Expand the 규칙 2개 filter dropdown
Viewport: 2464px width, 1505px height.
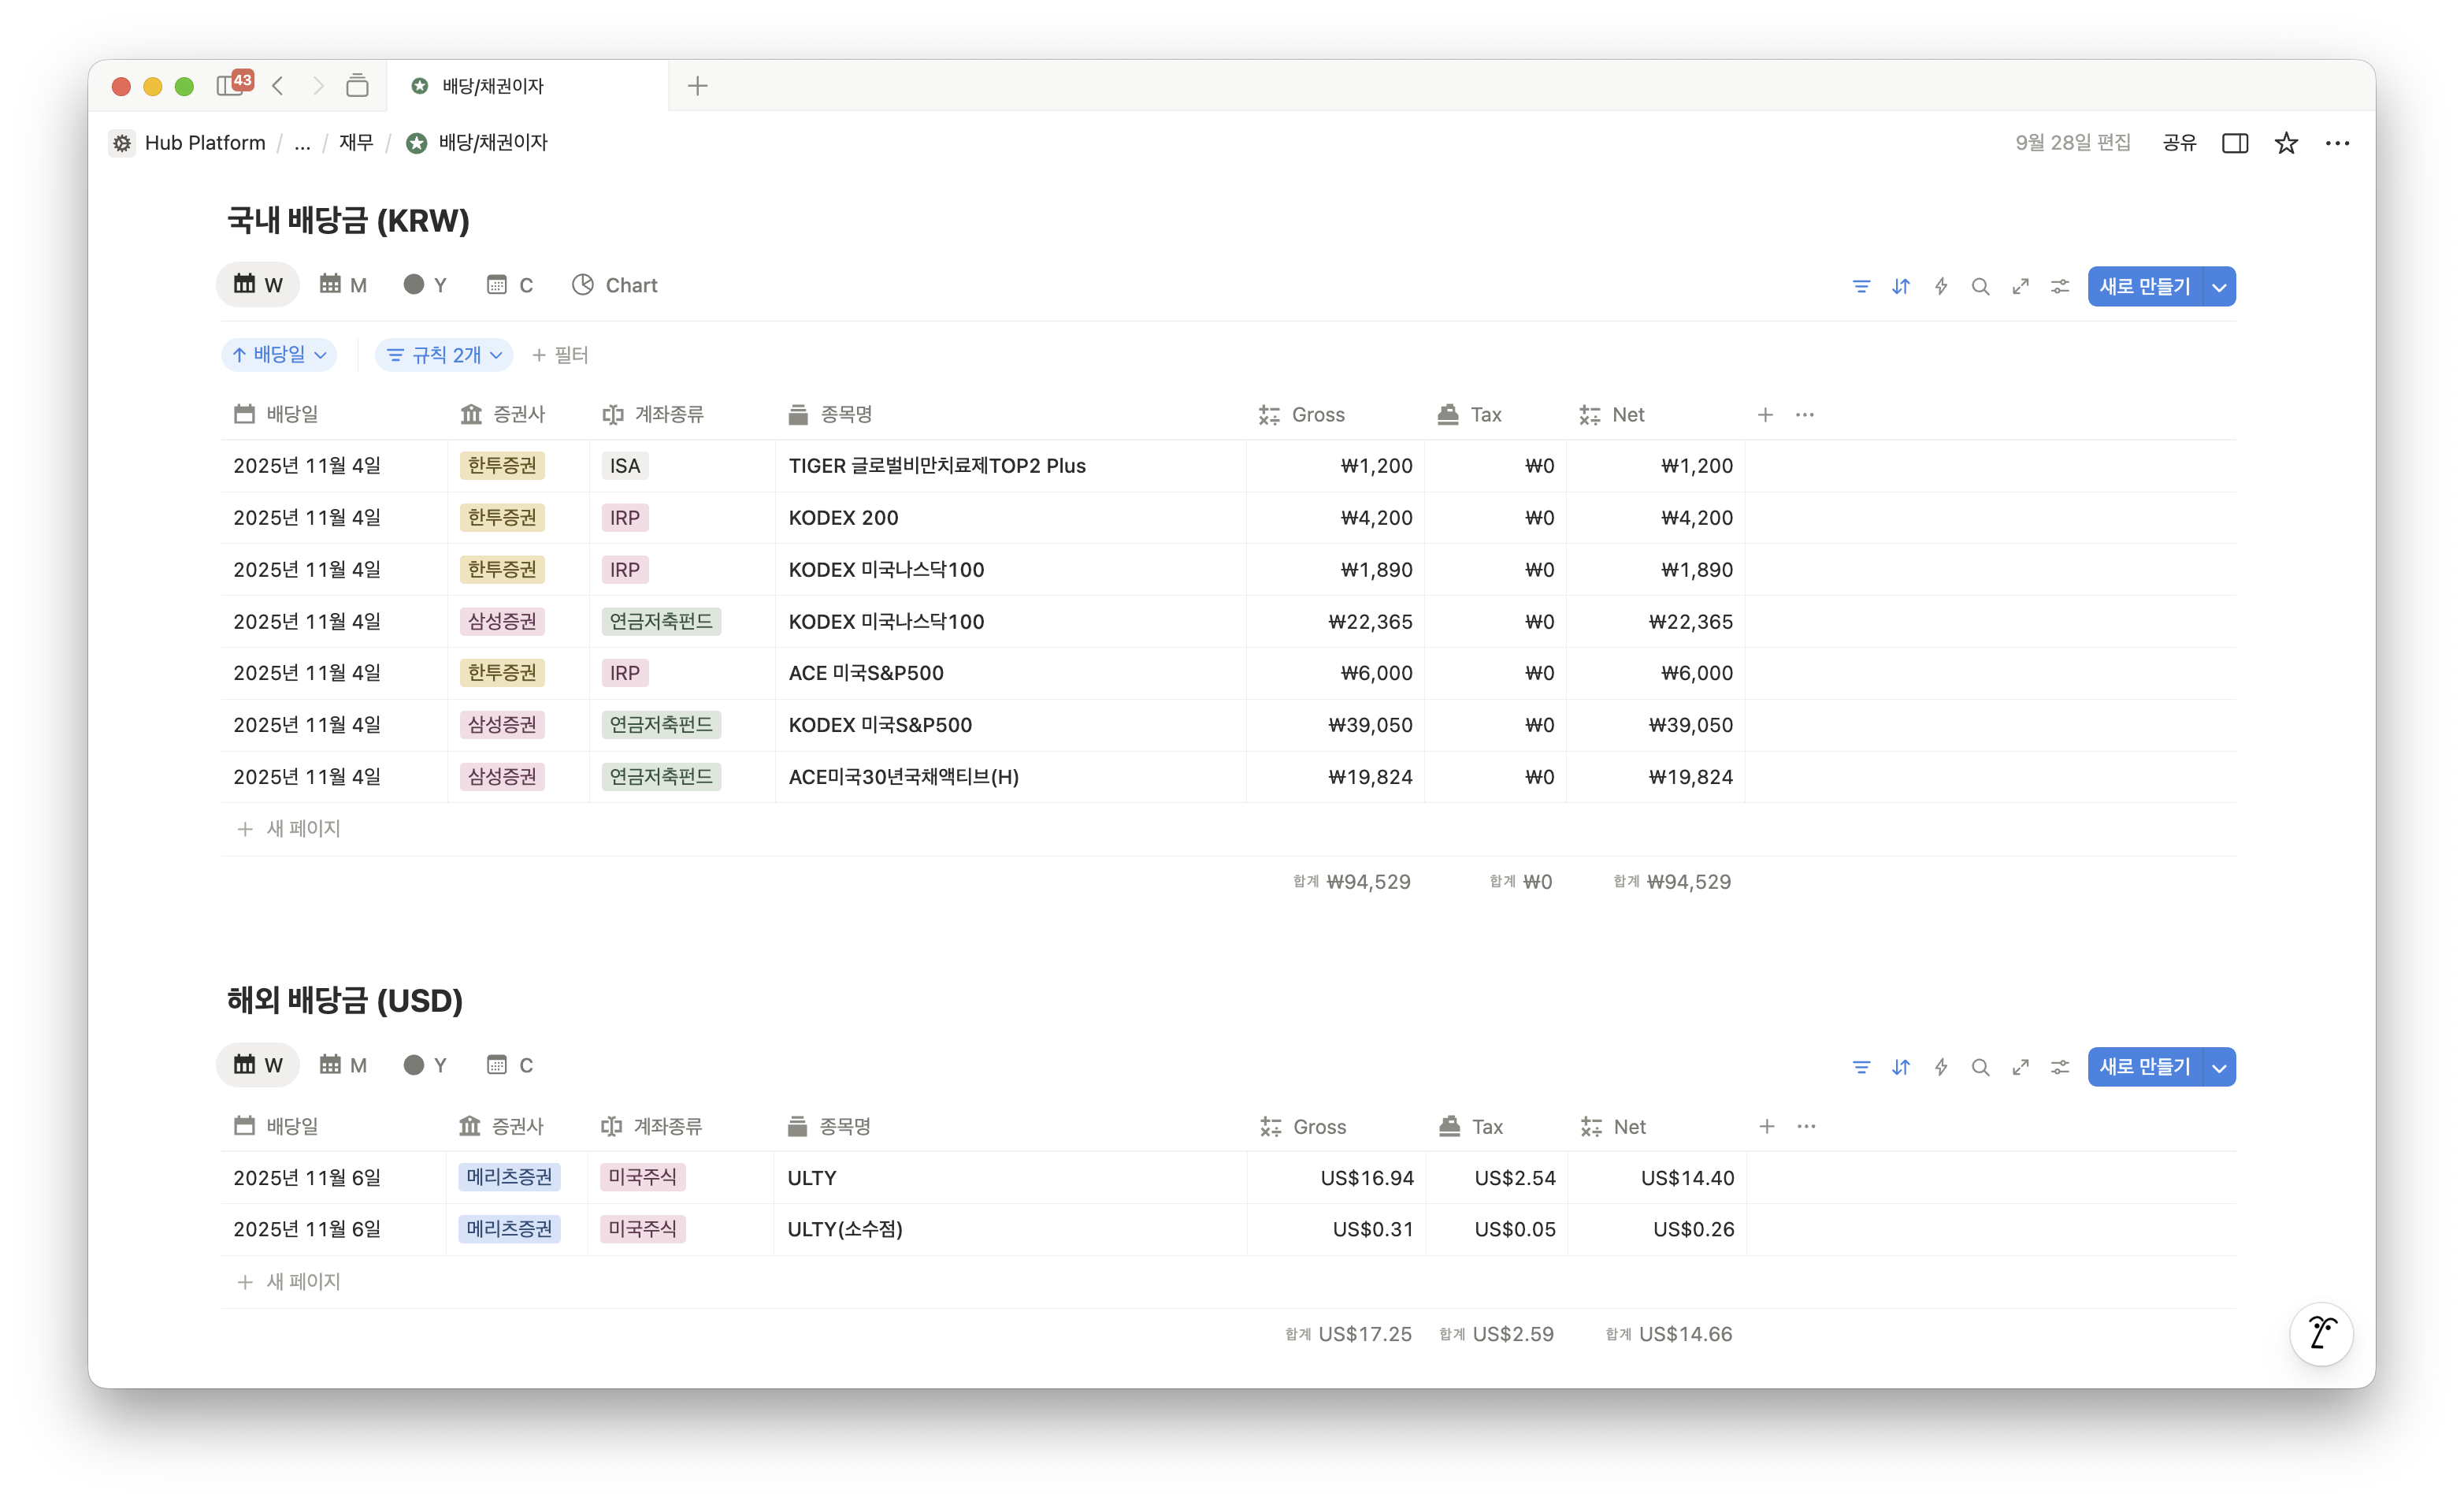coord(444,355)
